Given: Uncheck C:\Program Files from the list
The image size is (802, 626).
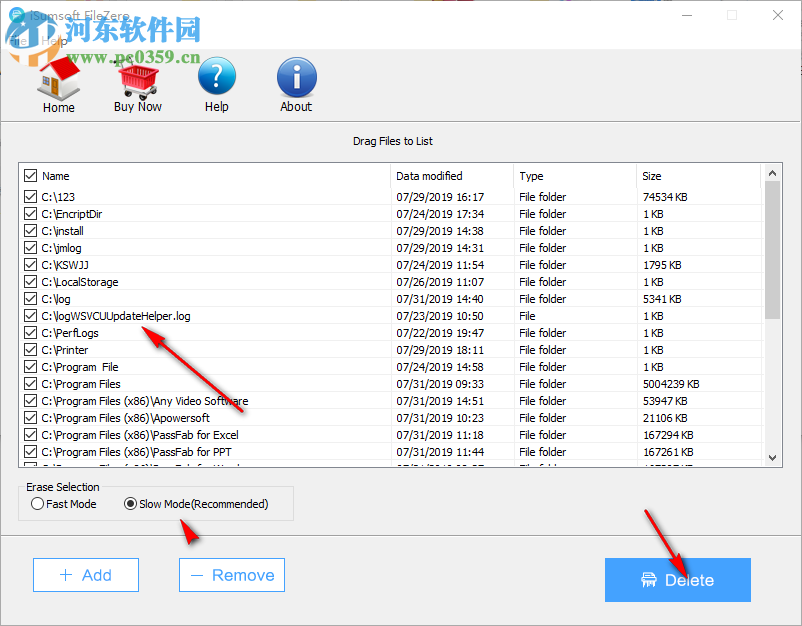Looking at the screenshot, I should [29, 383].
